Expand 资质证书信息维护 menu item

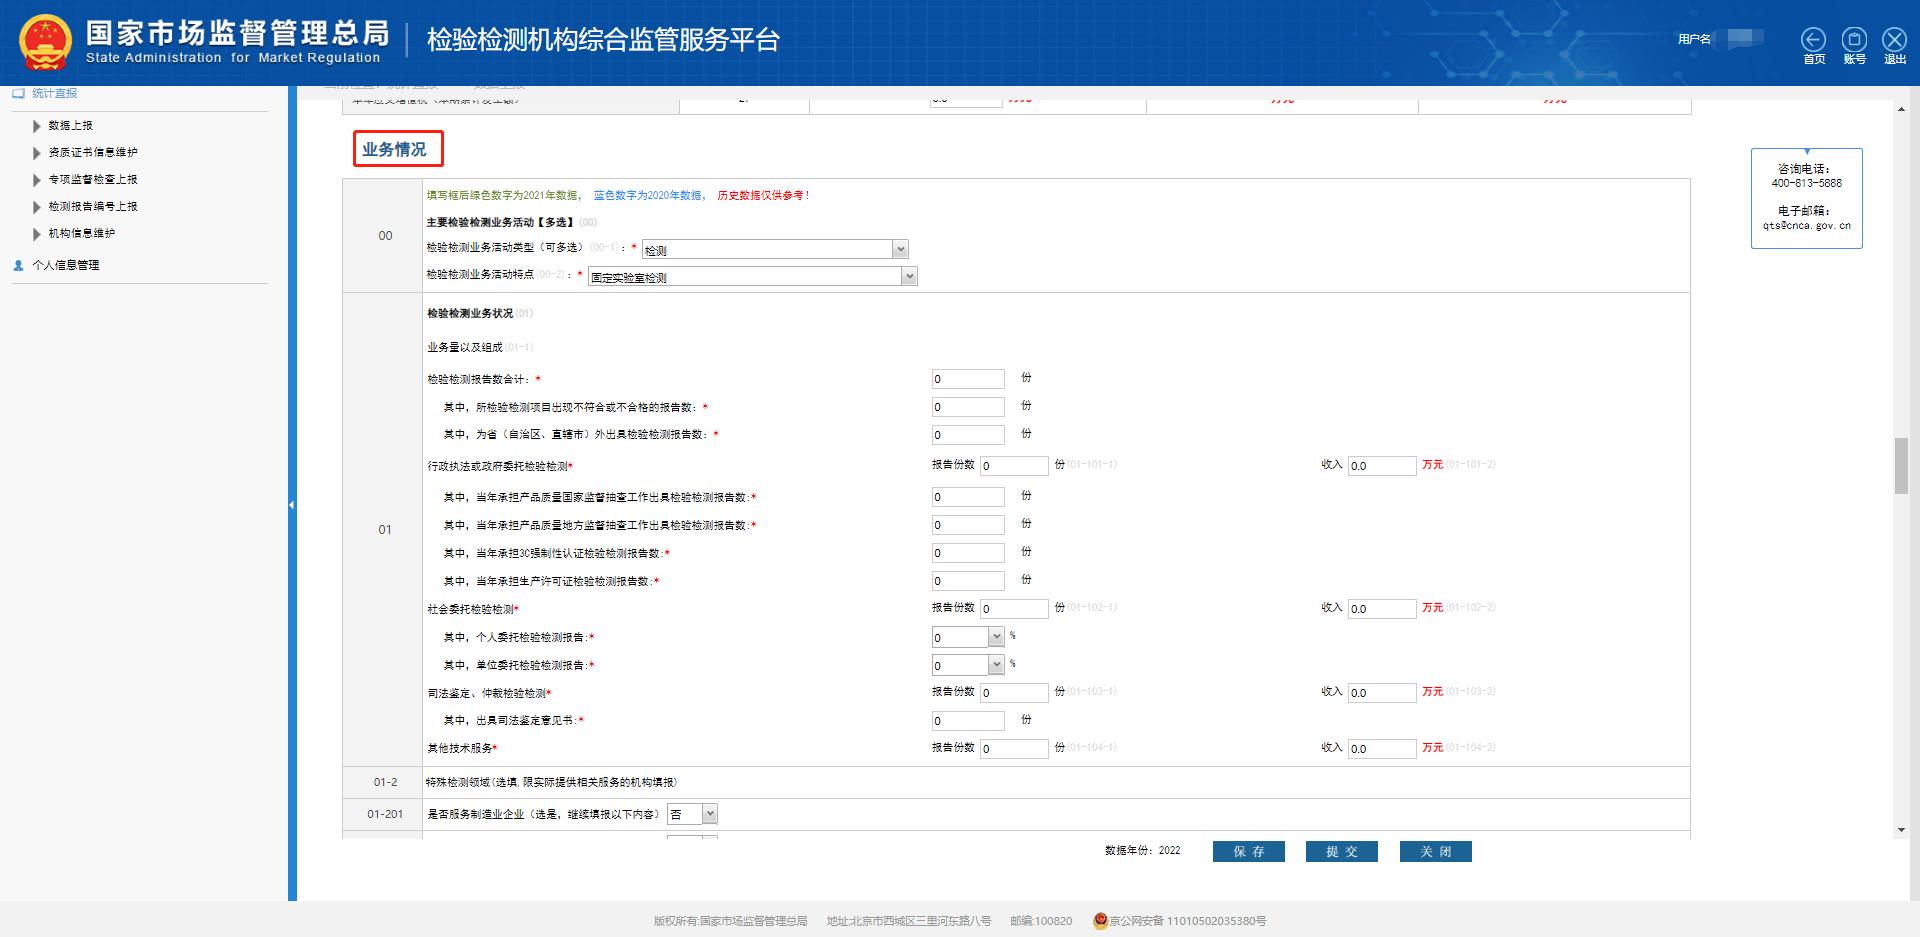coord(92,153)
